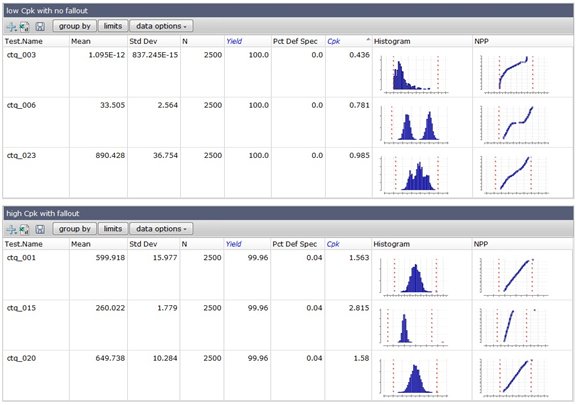The width and height of the screenshot is (577, 405).
Task: Open the ctq_006 bimodal histogram thumbnail
Action: pos(415,124)
